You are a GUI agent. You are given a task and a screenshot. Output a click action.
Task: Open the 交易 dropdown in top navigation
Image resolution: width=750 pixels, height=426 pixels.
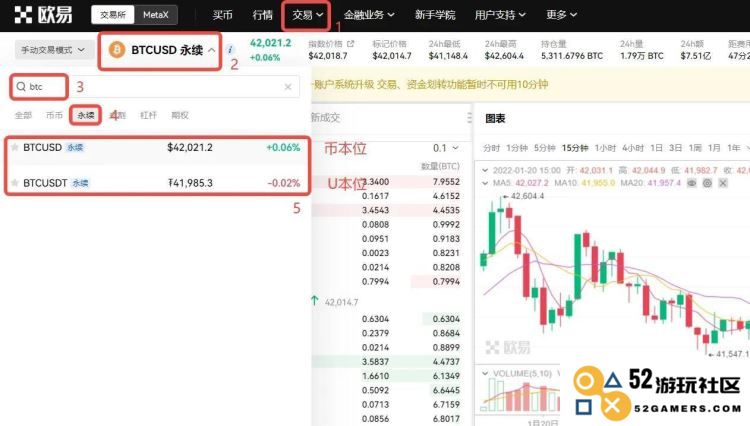[x=307, y=15]
